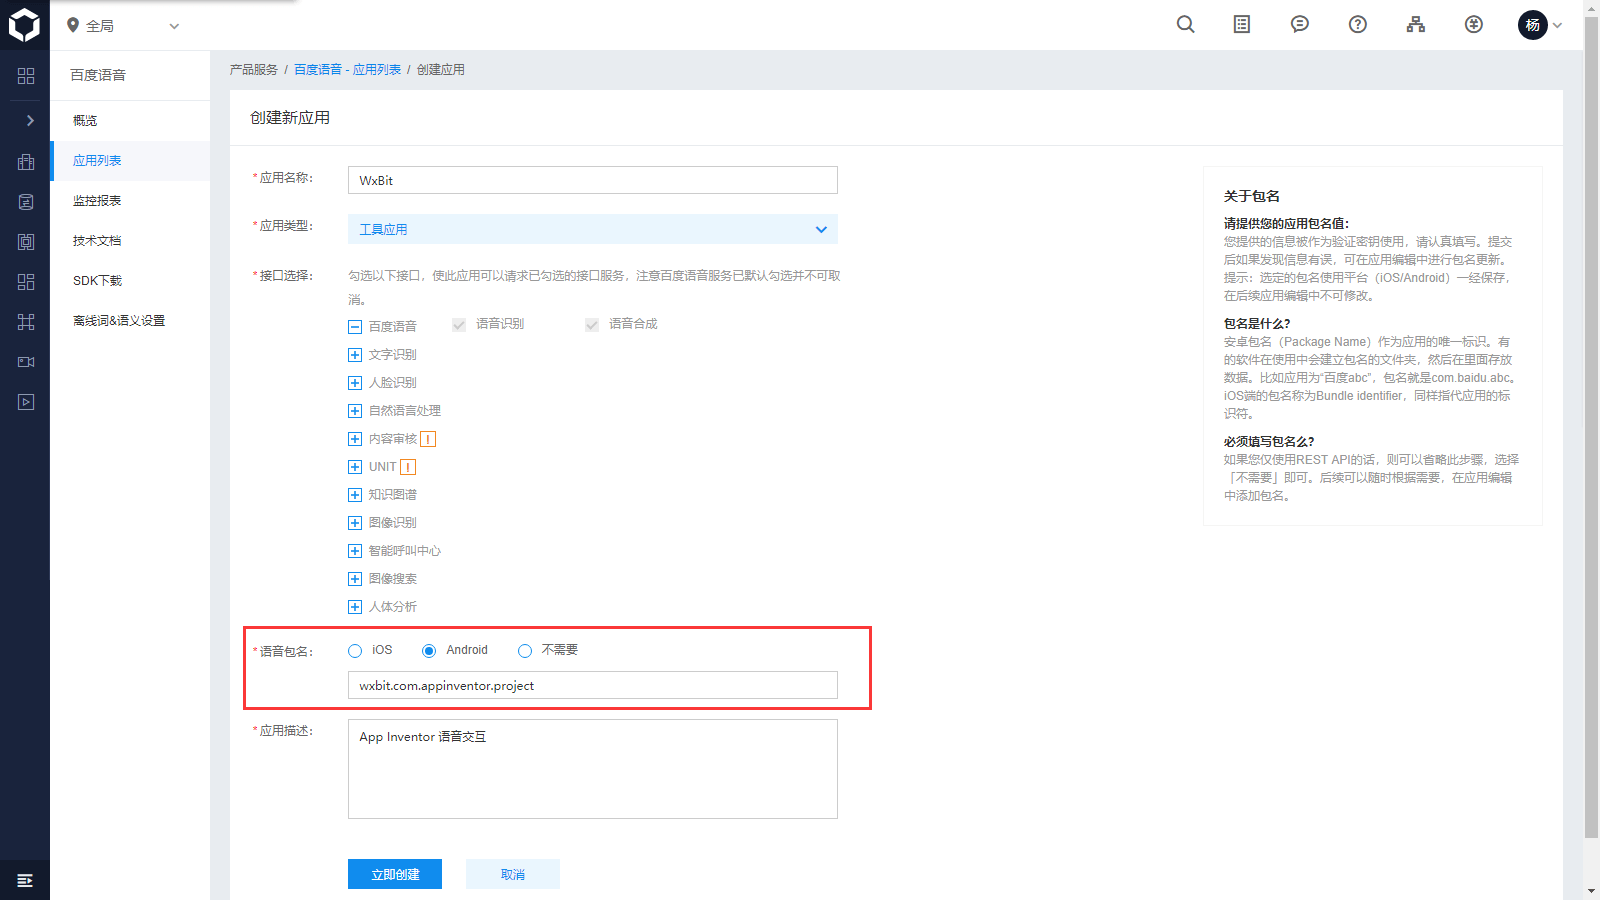Toggle the 语音合成 checkbox
The image size is (1600, 900).
[592, 325]
